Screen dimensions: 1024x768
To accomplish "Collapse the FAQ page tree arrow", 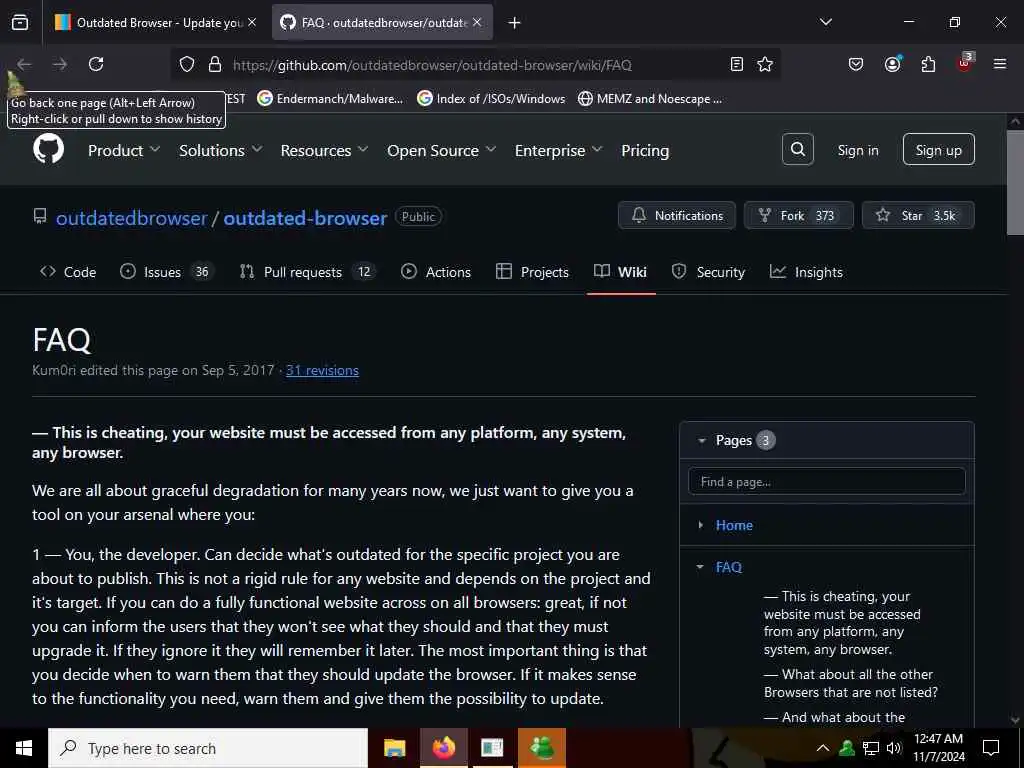I will pyautogui.click(x=700, y=567).
